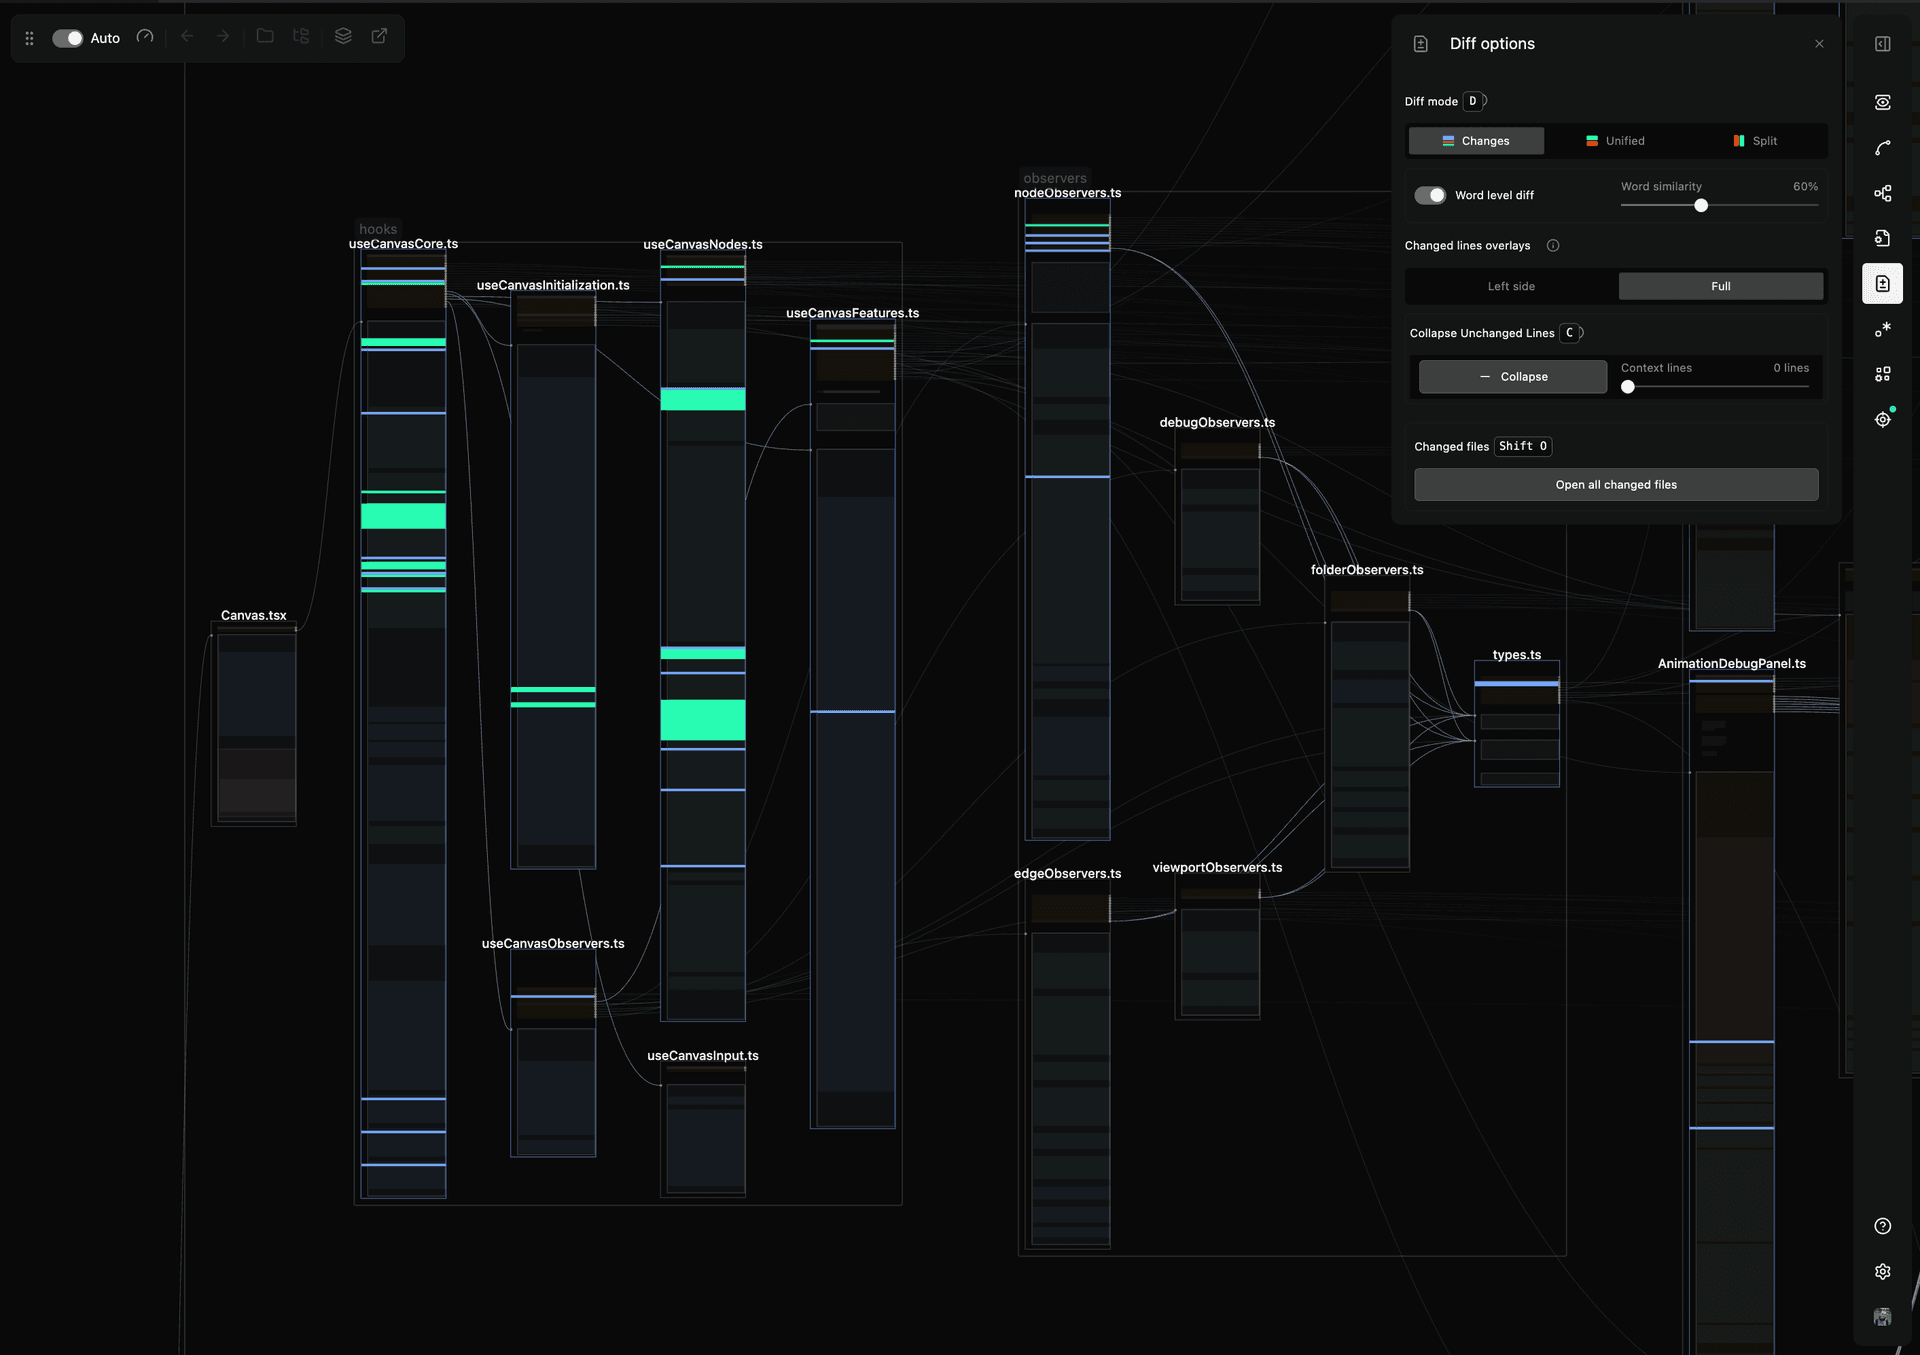Viewport: 1920px width, 1355px height.
Task: Switch changed lines overlay to Left side
Action: tap(1511, 286)
